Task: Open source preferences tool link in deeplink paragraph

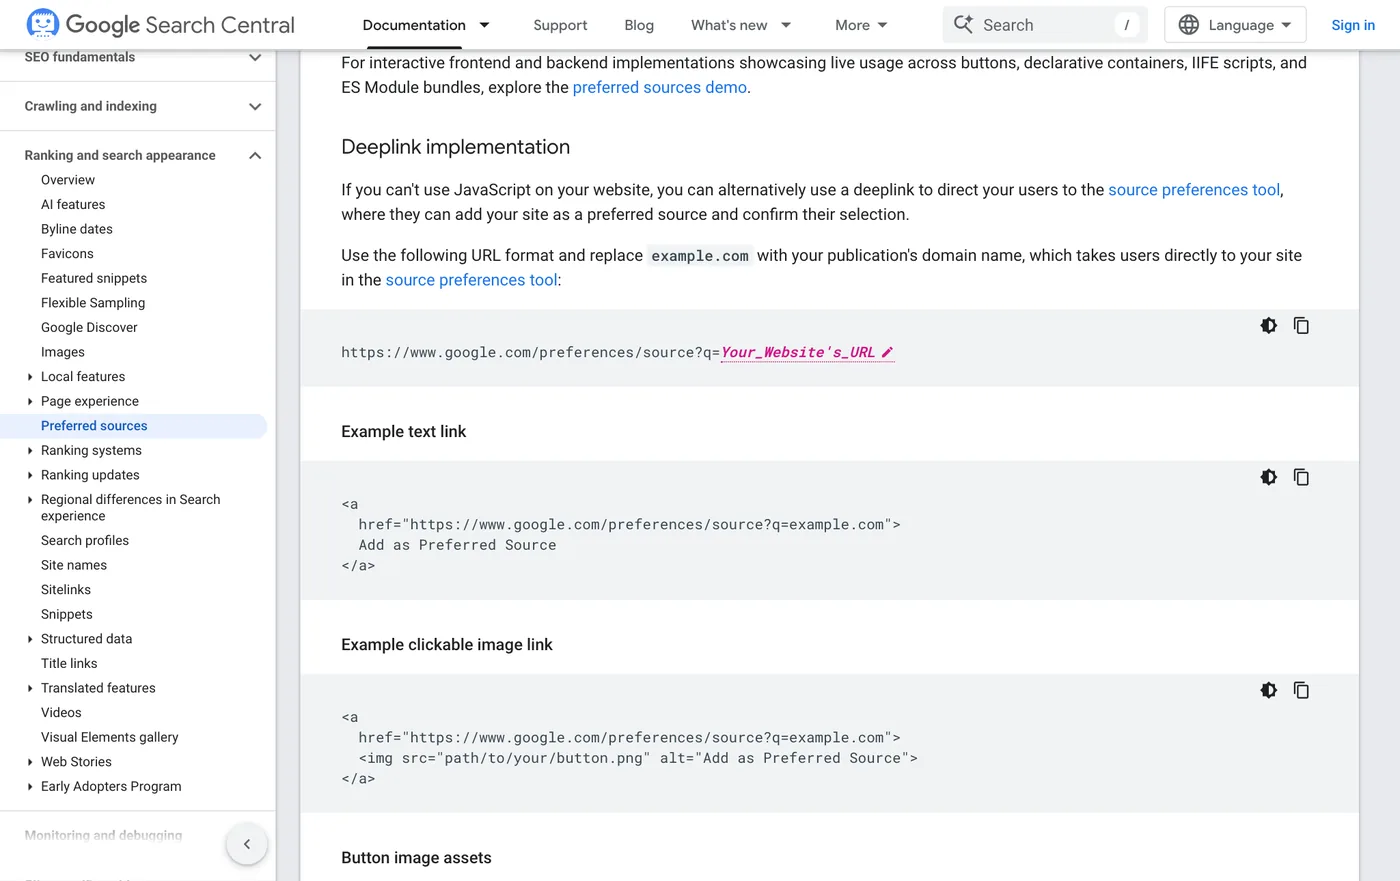Action: (1194, 190)
